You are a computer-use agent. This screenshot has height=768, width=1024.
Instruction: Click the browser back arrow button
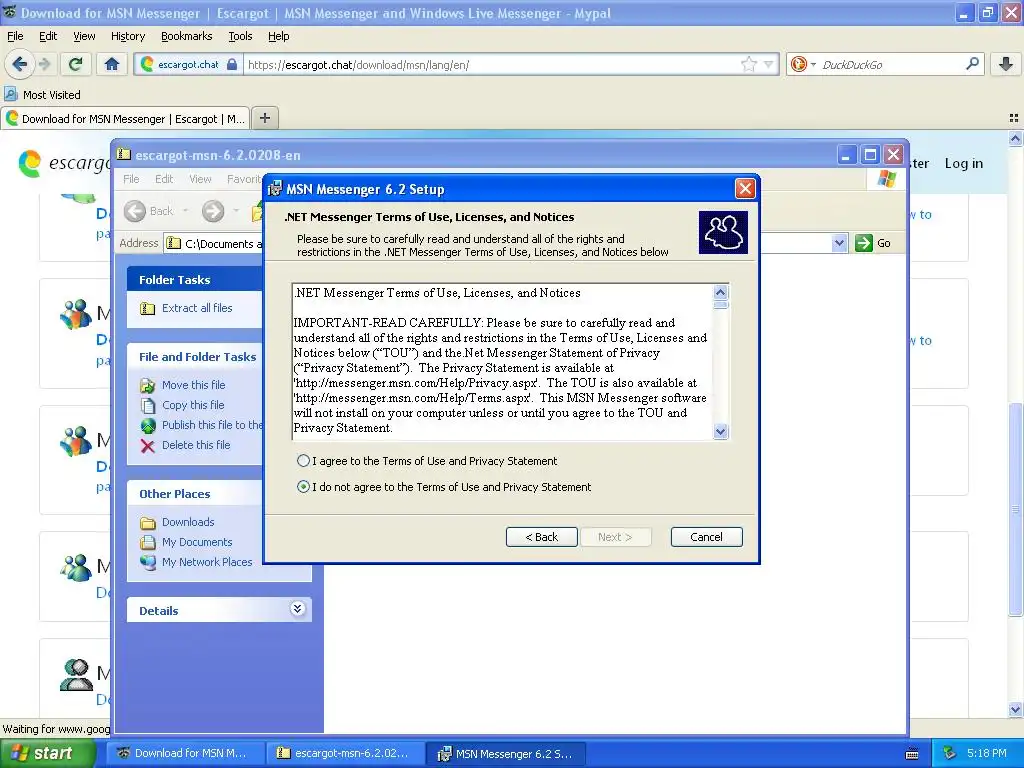19,64
